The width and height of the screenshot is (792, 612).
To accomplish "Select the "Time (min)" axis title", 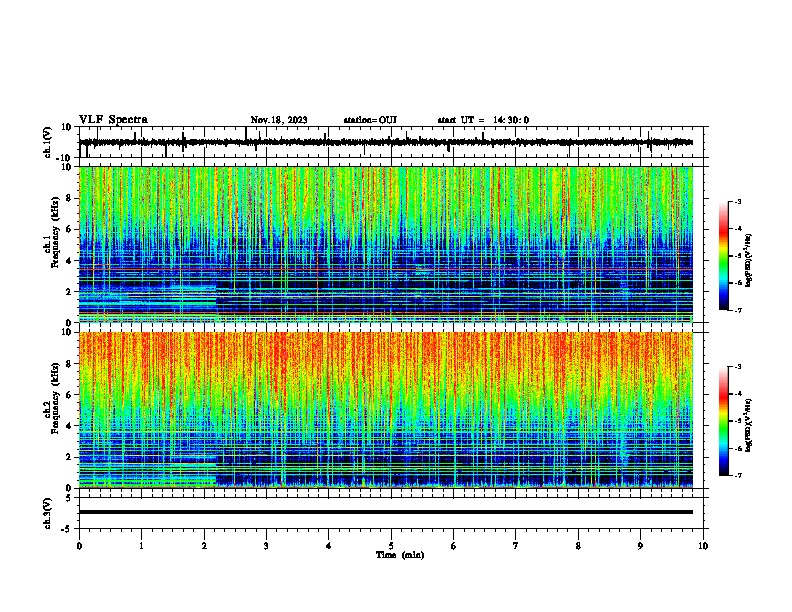I will tap(400, 555).
